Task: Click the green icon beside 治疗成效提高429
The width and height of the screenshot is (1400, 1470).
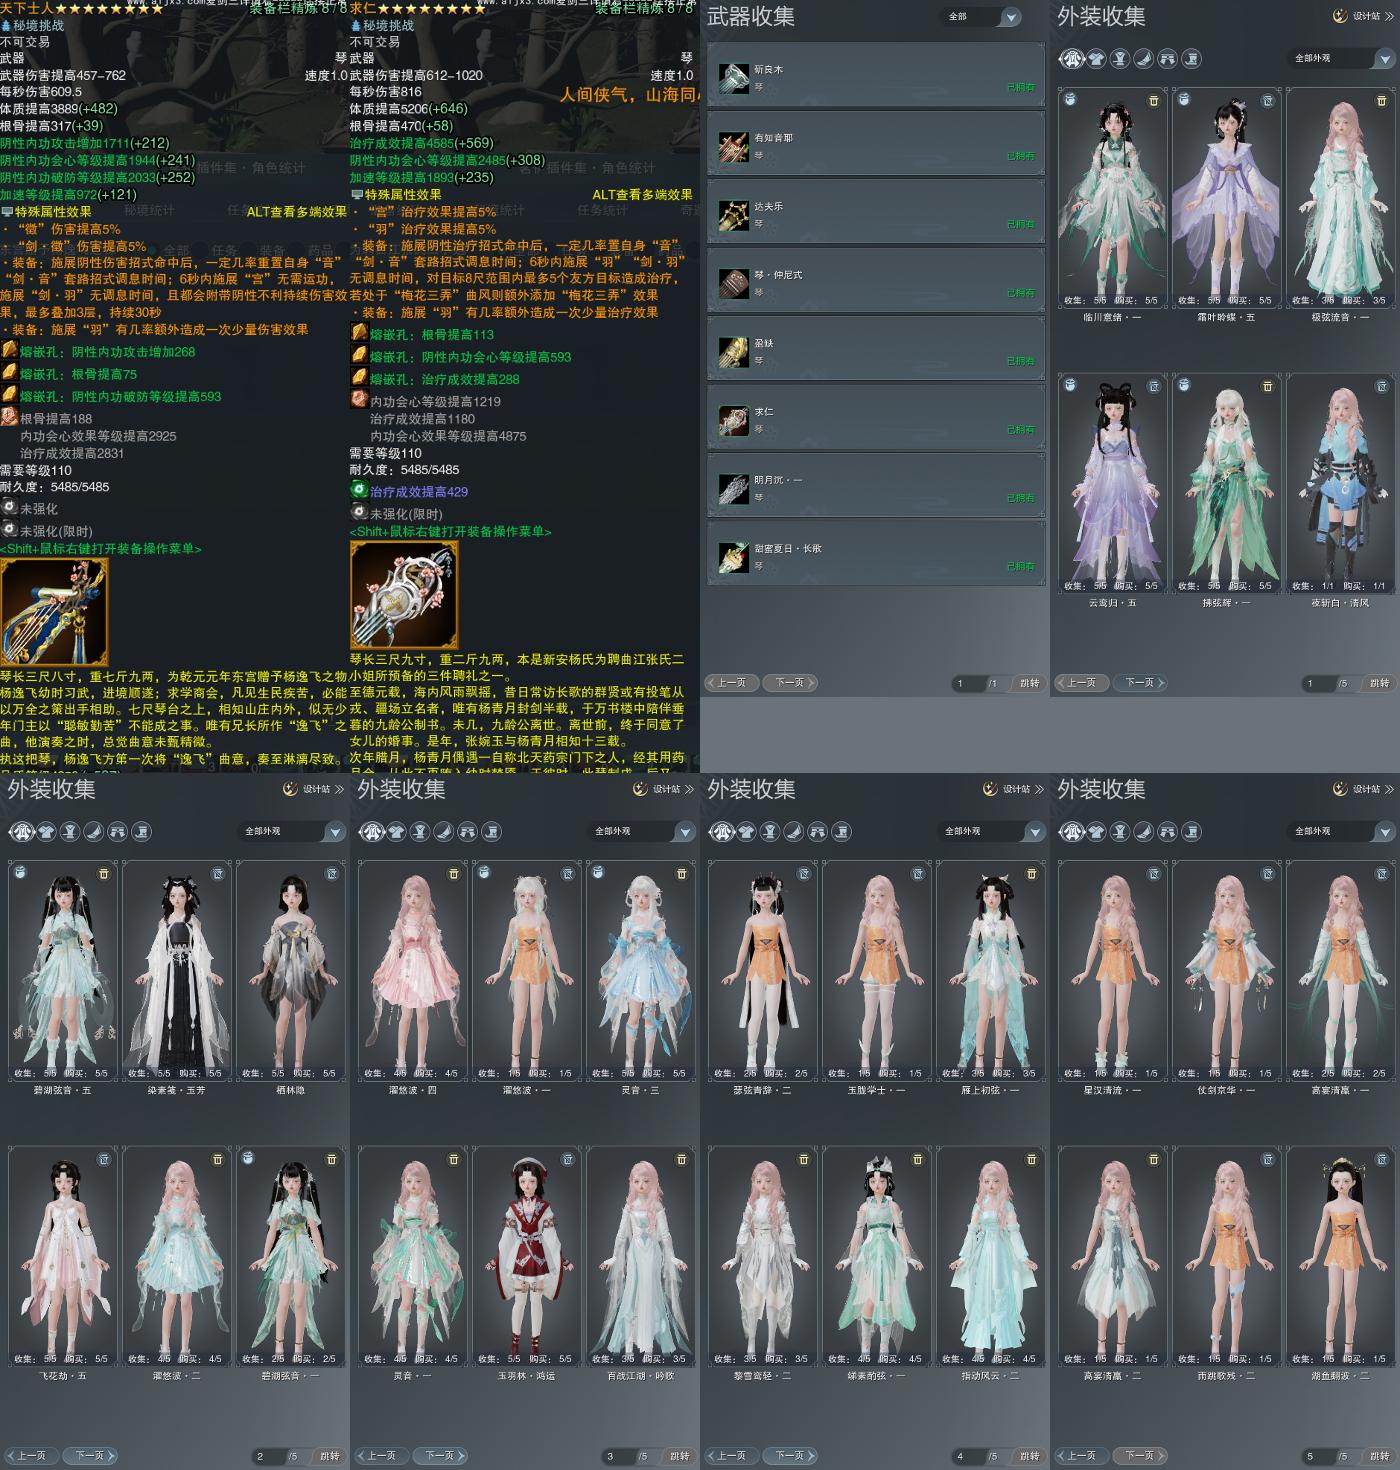Action: [359, 490]
